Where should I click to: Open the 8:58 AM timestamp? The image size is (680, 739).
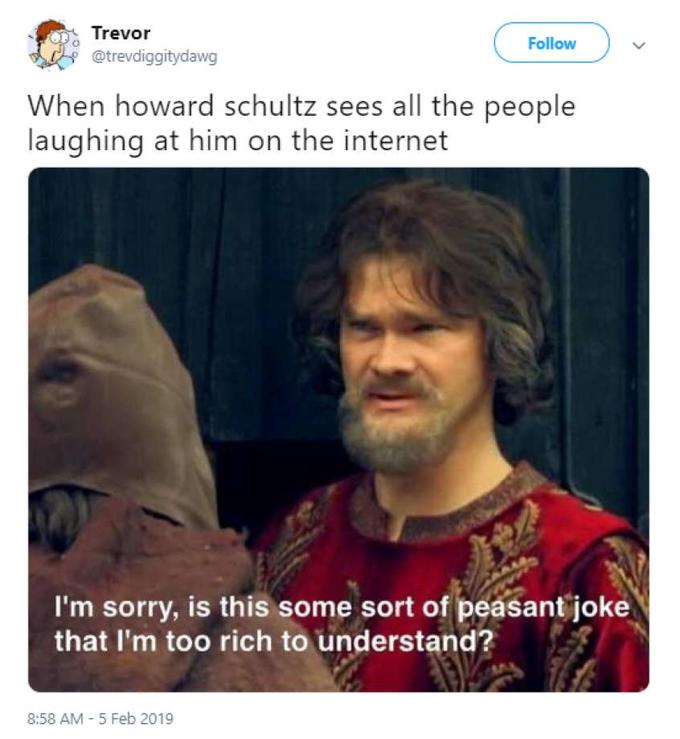[x=59, y=718]
